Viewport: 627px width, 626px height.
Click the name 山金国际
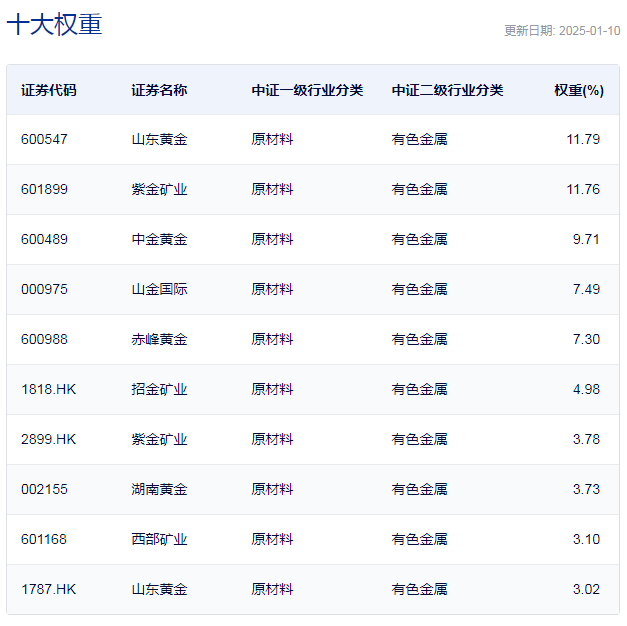click(159, 289)
